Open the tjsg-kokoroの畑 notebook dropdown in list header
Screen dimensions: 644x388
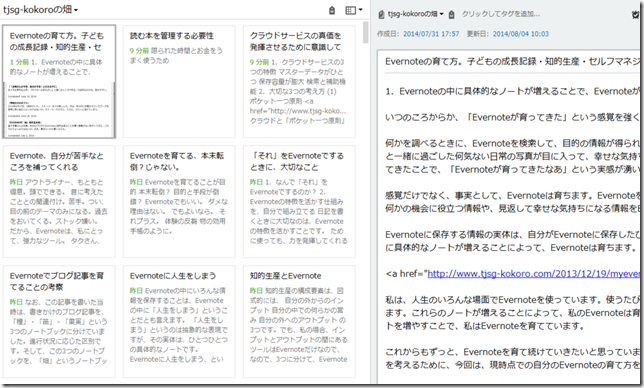40,9
